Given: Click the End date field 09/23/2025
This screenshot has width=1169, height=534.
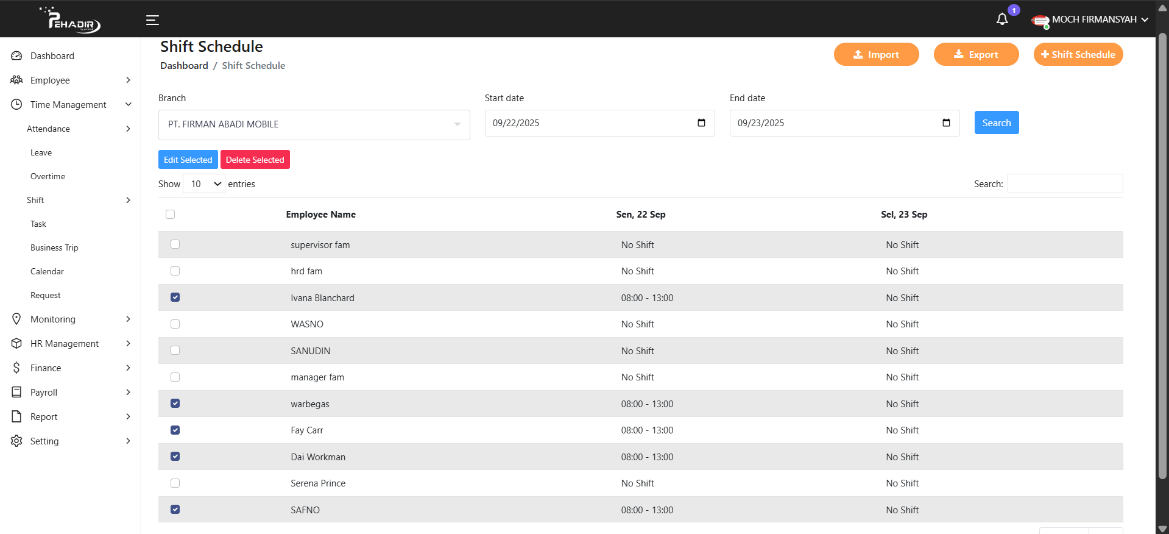Looking at the screenshot, I should 845,123.
